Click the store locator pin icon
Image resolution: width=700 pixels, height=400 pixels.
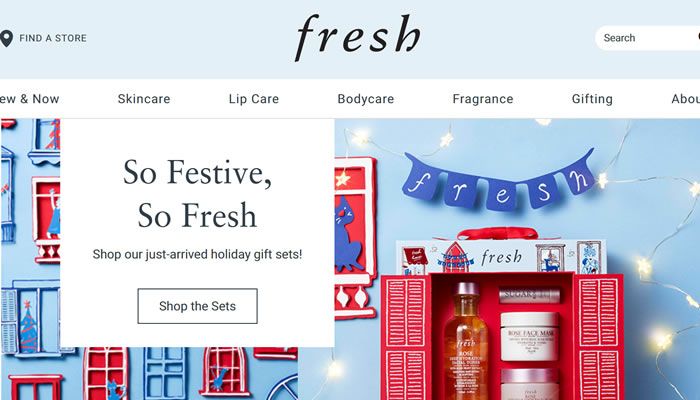[6, 38]
